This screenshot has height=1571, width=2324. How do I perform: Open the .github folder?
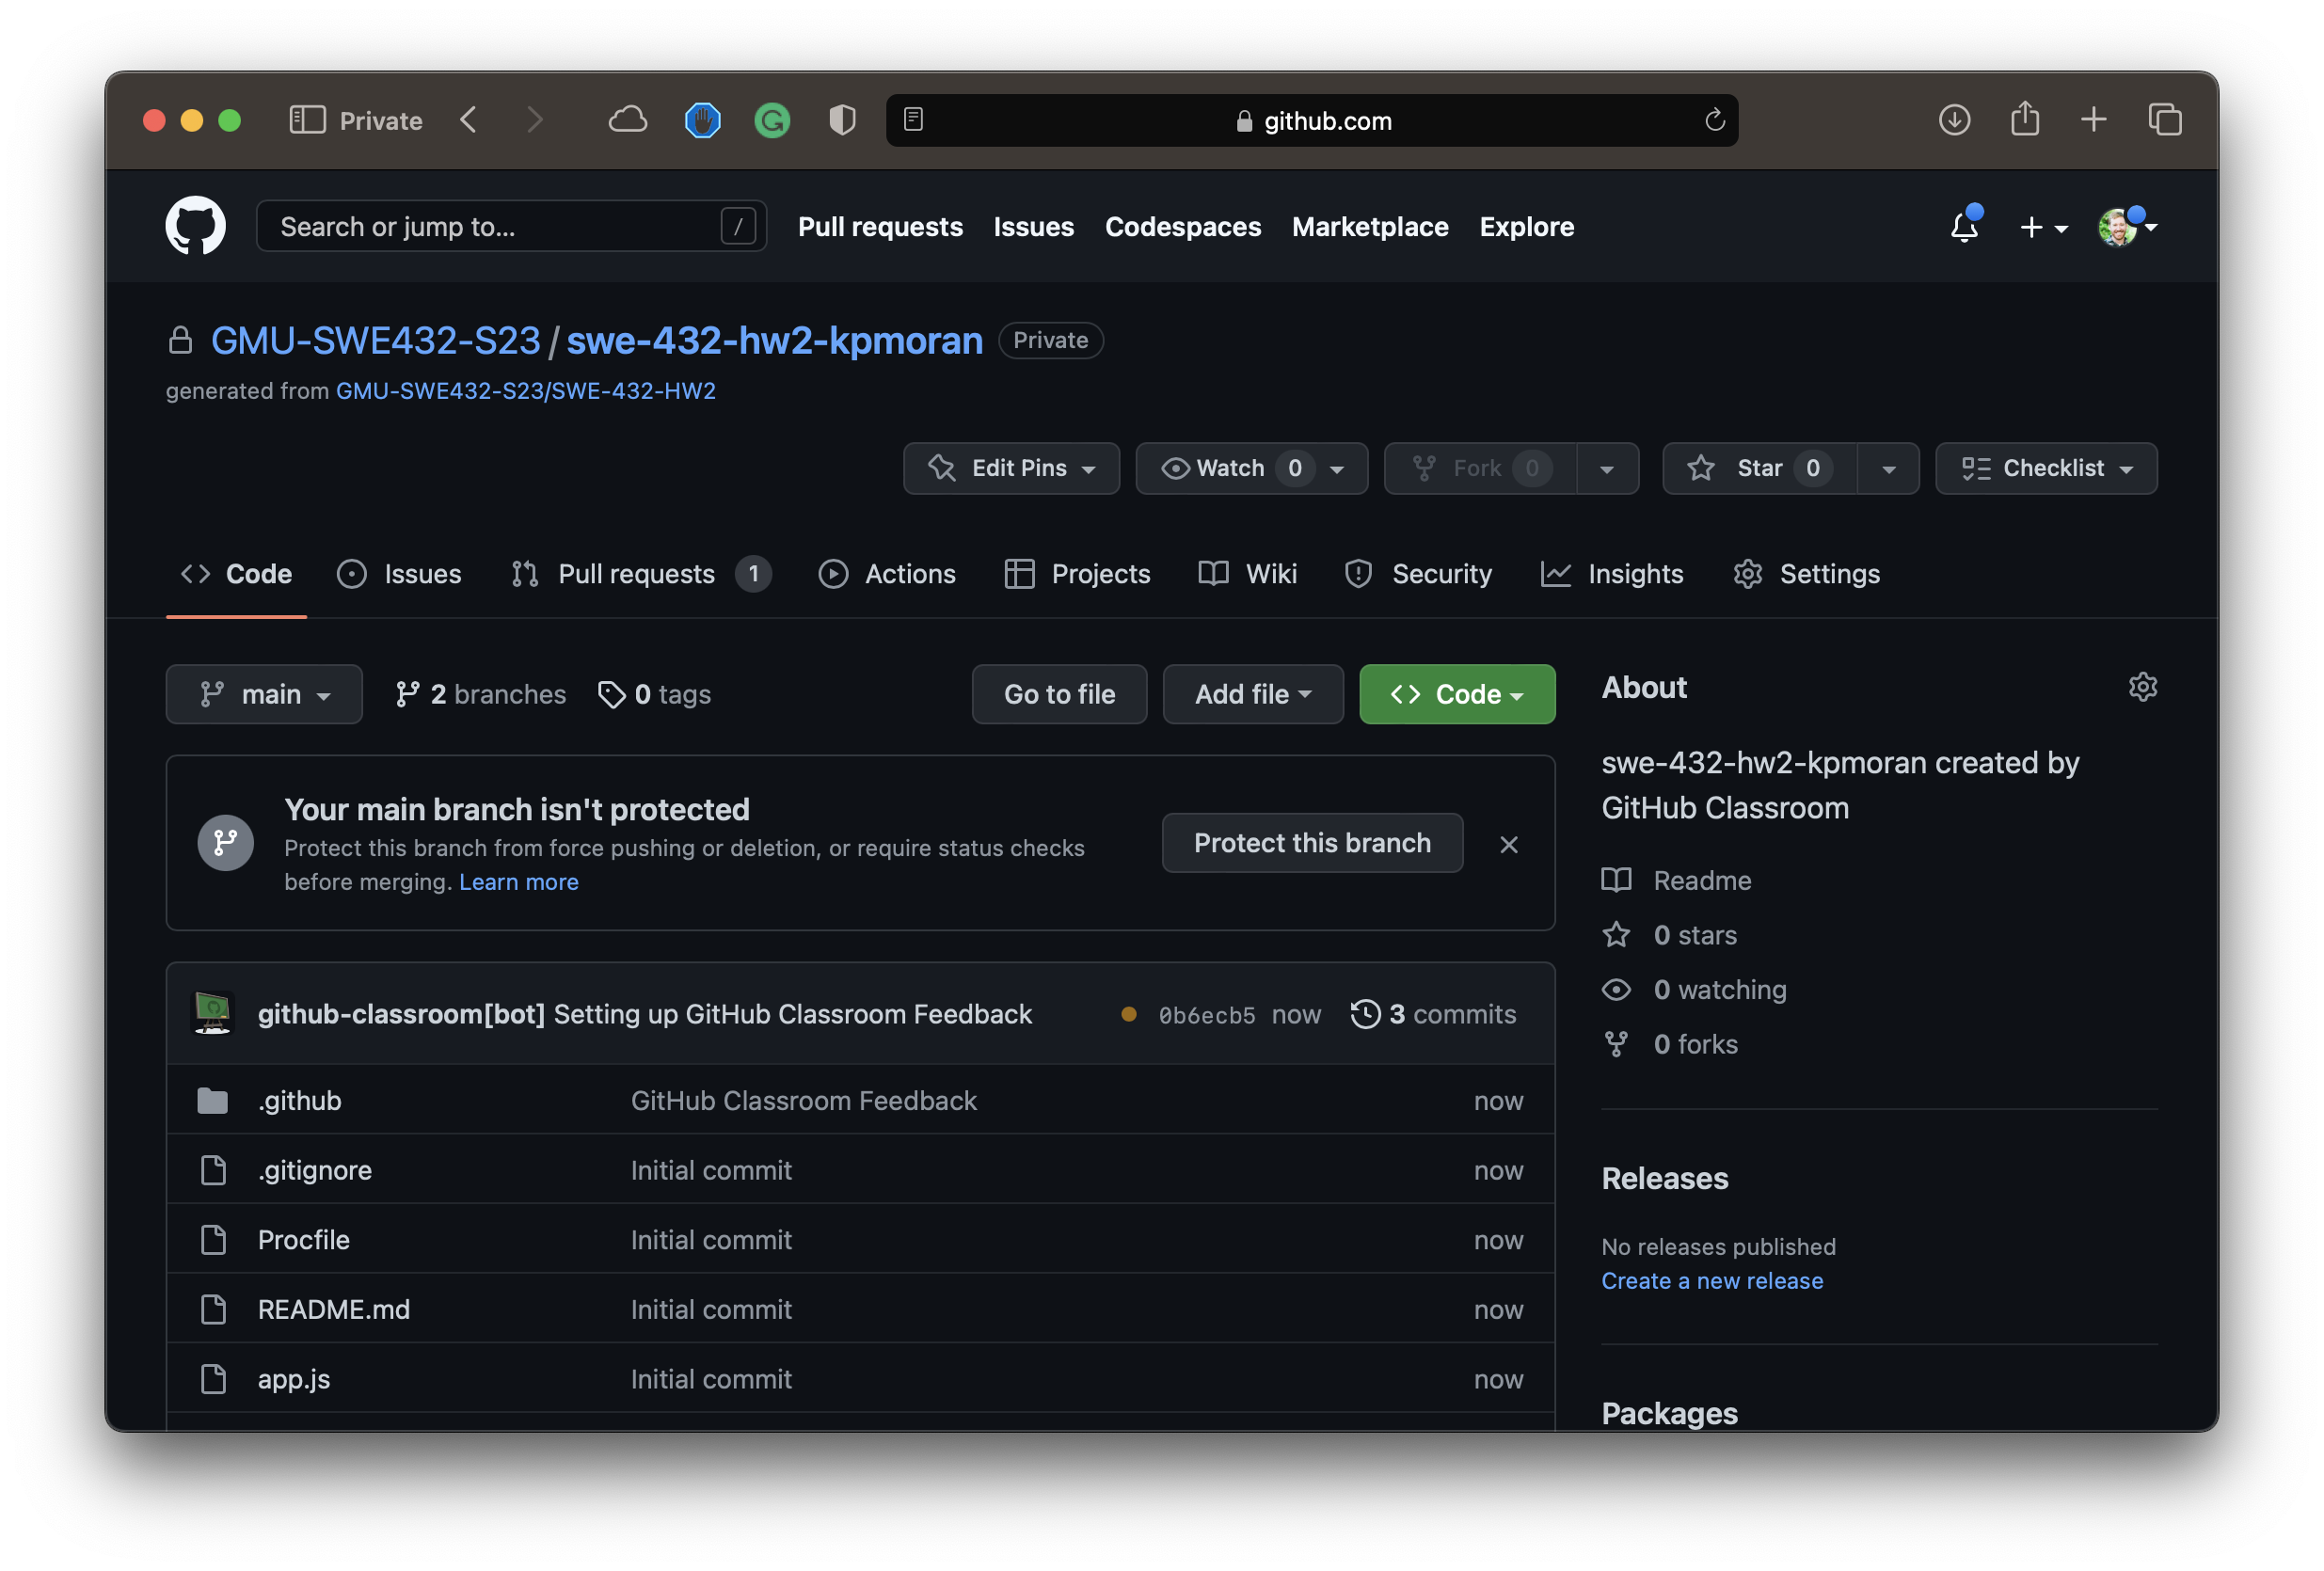[x=299, y=1101]
